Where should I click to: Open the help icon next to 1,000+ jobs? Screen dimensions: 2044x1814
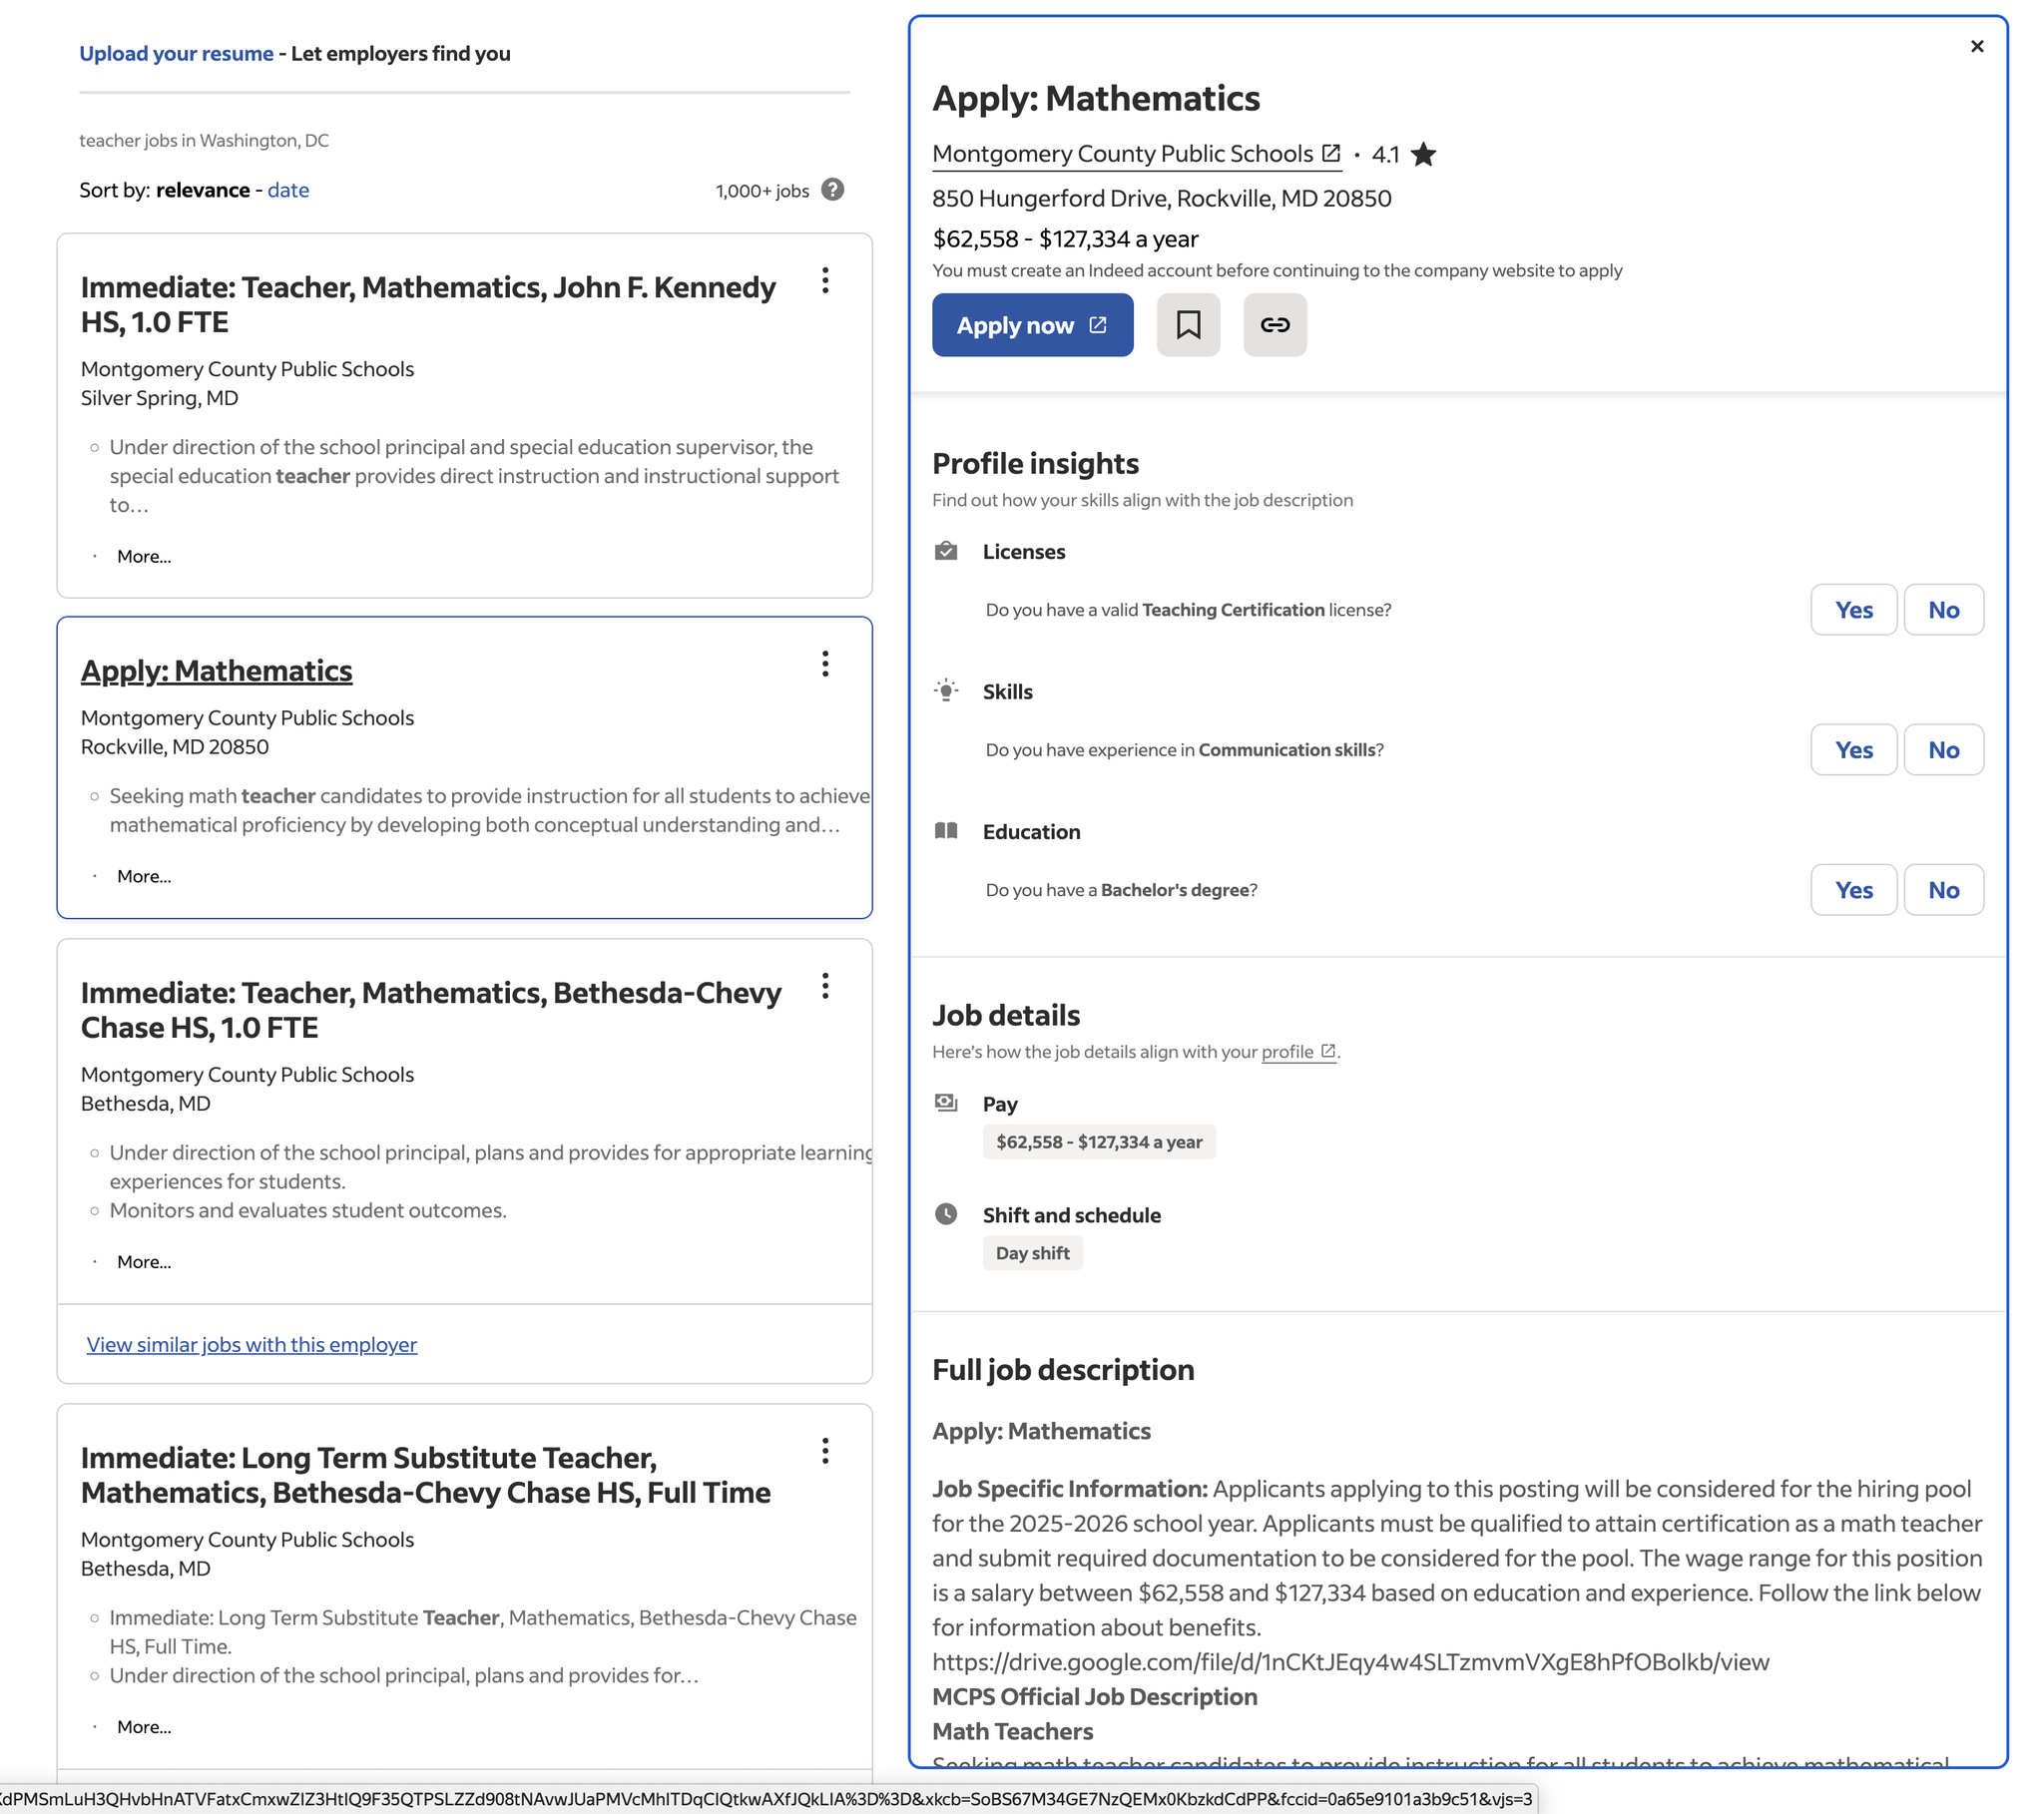[x=832, y=190]
